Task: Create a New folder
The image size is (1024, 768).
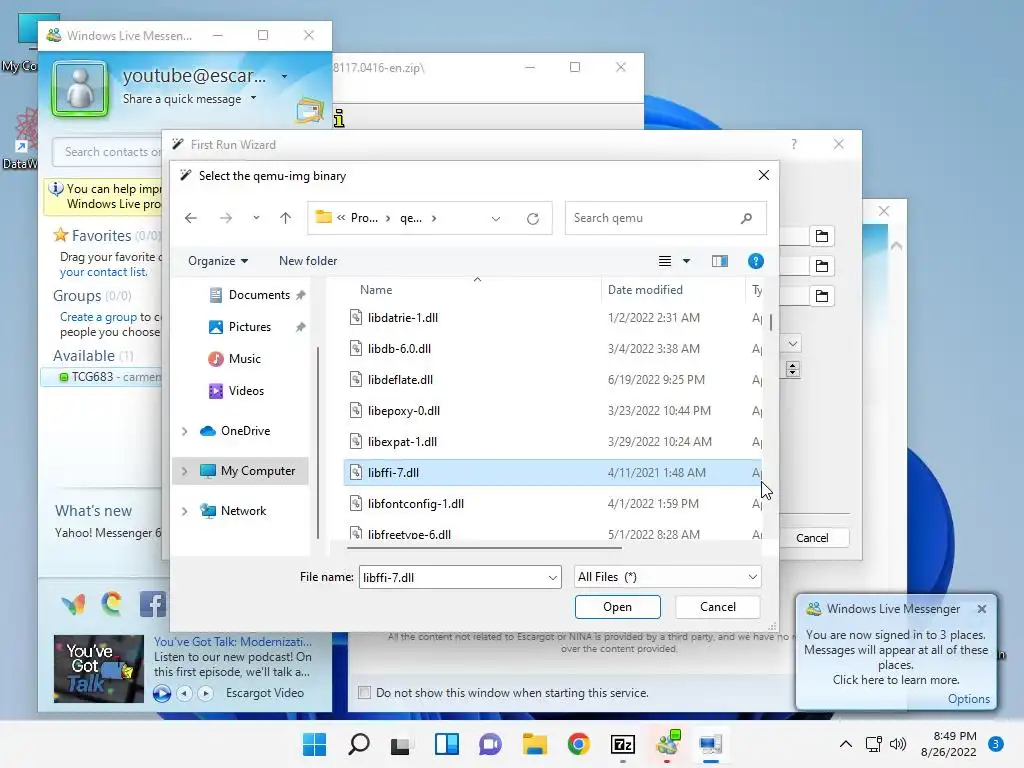Action: coord(308,261)
